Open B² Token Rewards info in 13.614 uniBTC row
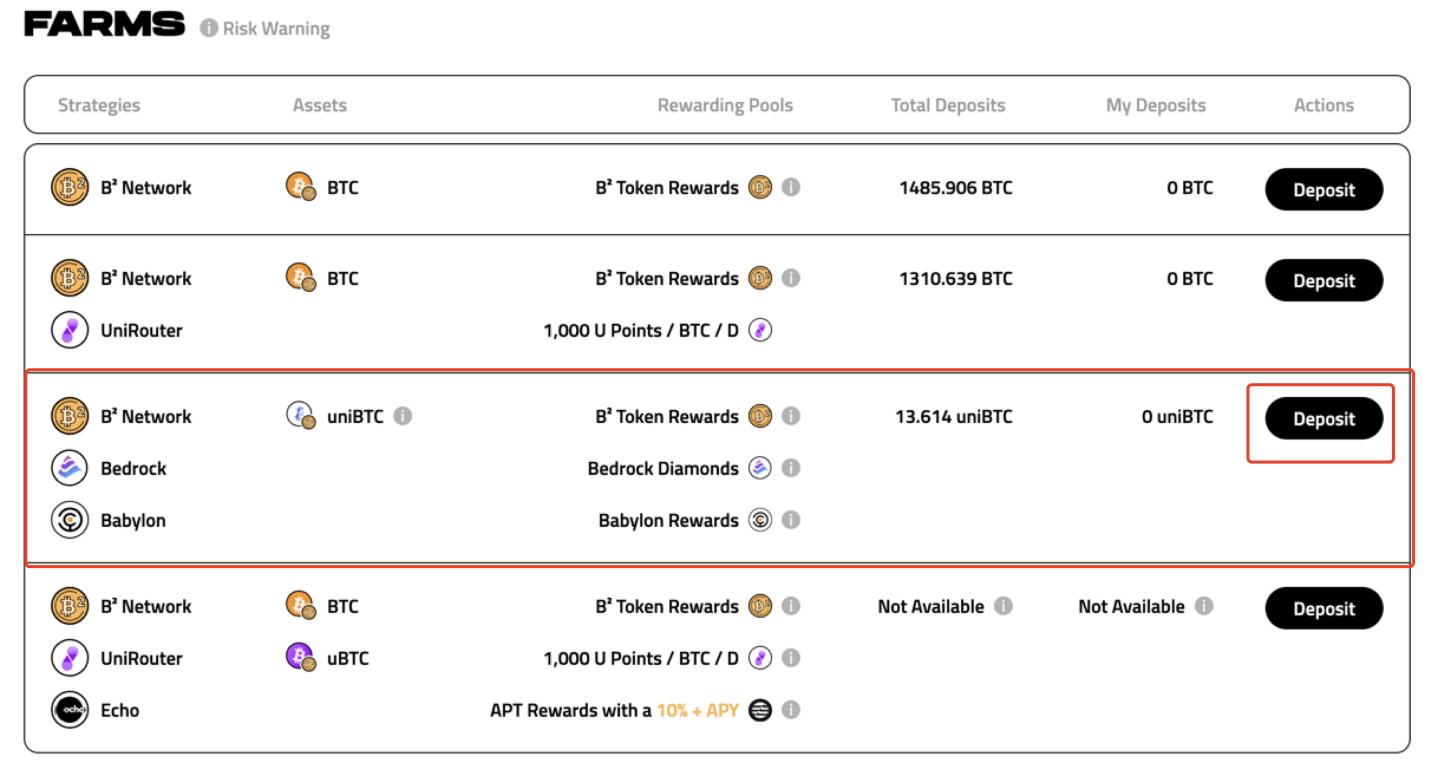Screen dimensions: 1438x763 791,417
